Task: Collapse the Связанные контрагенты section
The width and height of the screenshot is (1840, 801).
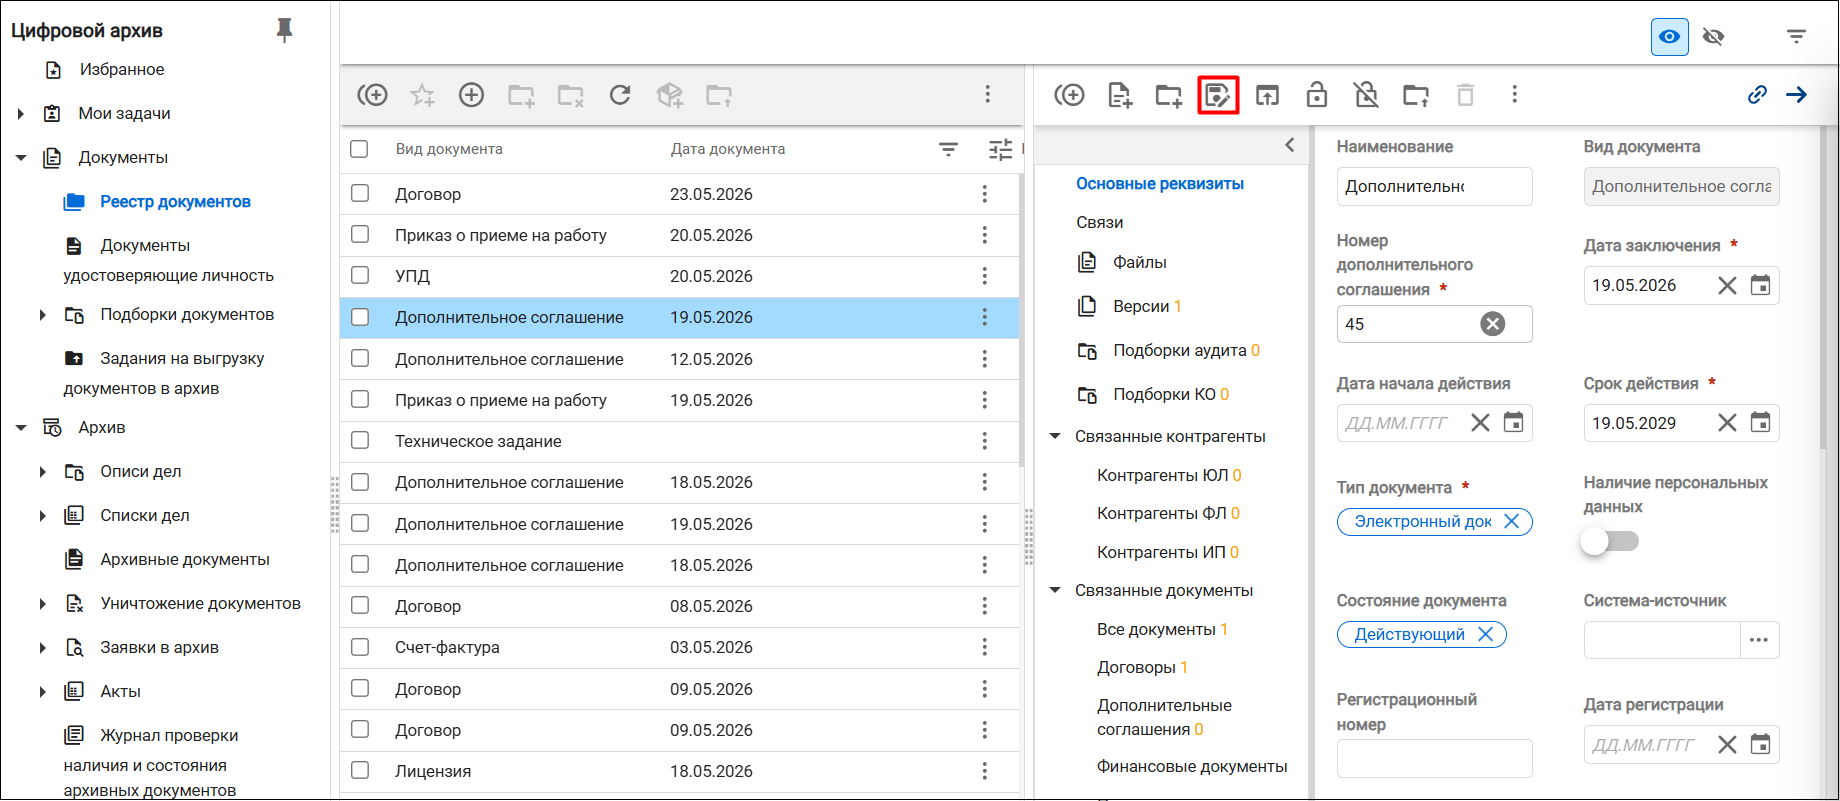Action: pos(1054,437)
